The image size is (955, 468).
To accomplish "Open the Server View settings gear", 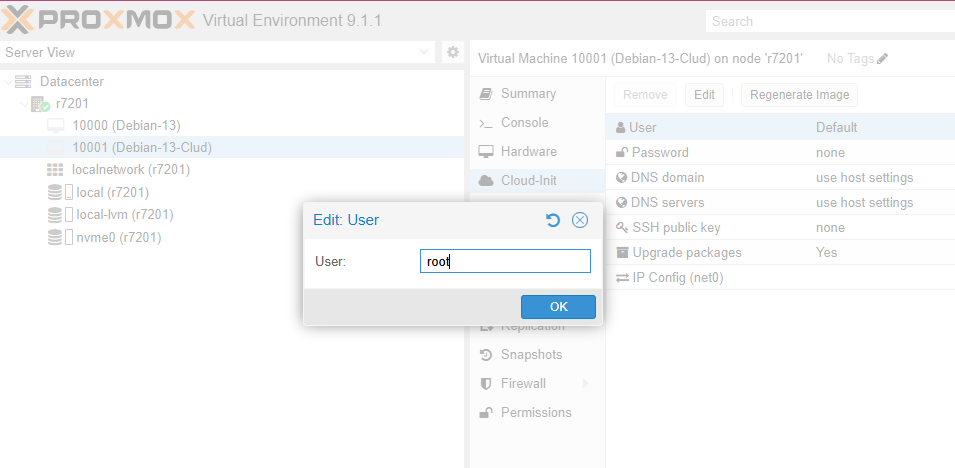I will pos(452,52).
